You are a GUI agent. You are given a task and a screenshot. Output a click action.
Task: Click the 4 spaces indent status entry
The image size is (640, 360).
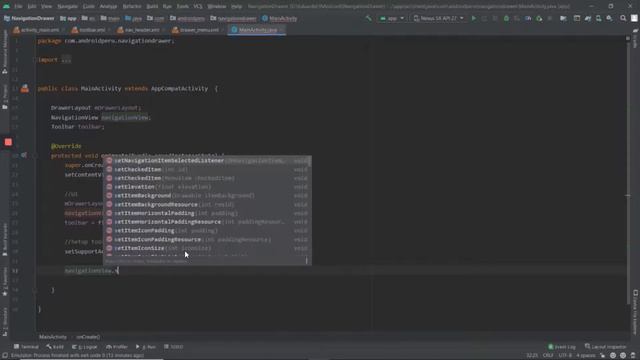pos(586,356)
